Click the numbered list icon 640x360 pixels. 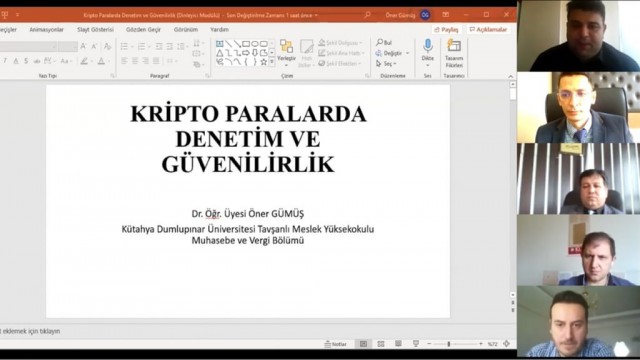click(141, 47)
